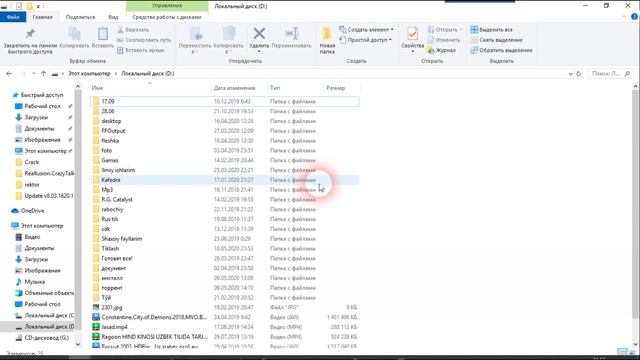Select the Constantine.City.of.Demons video file
640x360 pixels.
pos(224,317)
